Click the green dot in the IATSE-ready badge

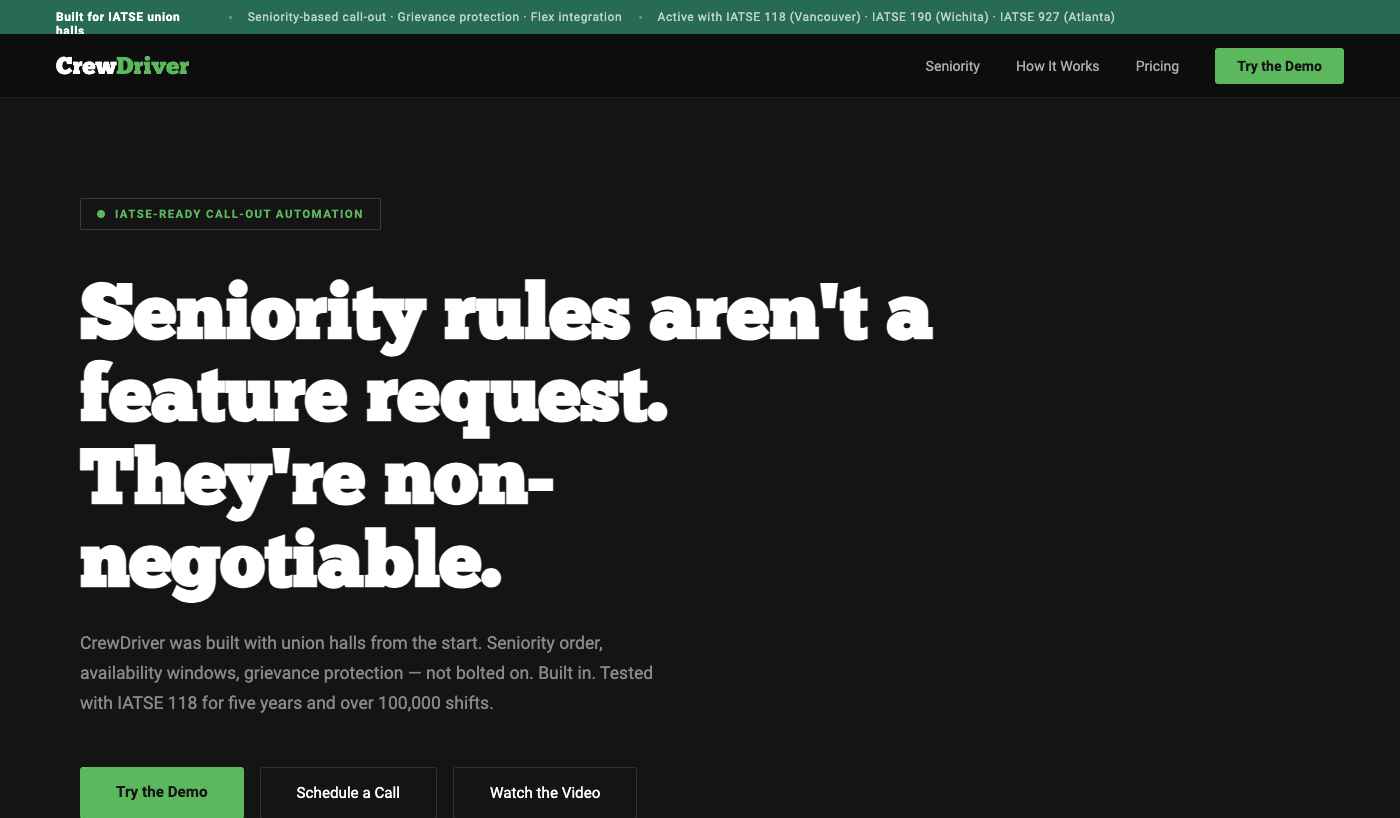tap(101, 214)
